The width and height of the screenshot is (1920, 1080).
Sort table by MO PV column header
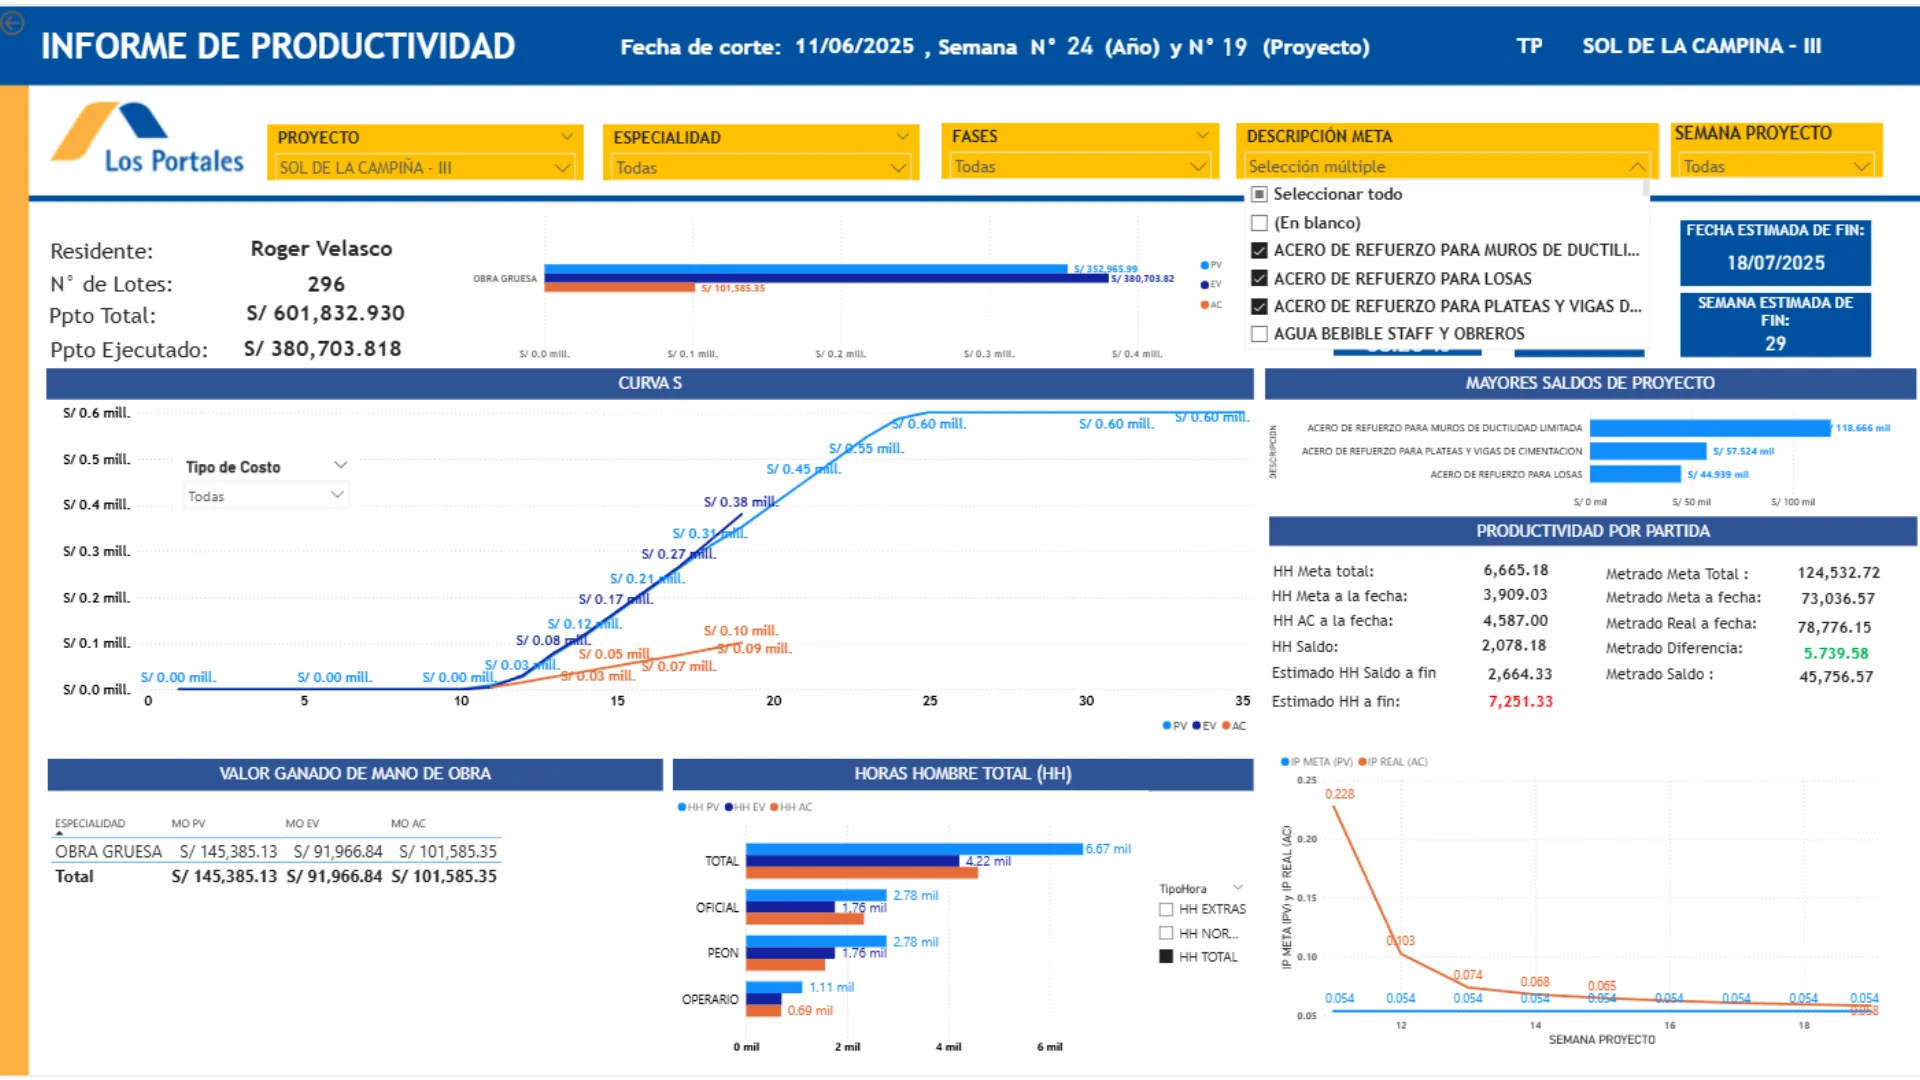click(188, 824)
